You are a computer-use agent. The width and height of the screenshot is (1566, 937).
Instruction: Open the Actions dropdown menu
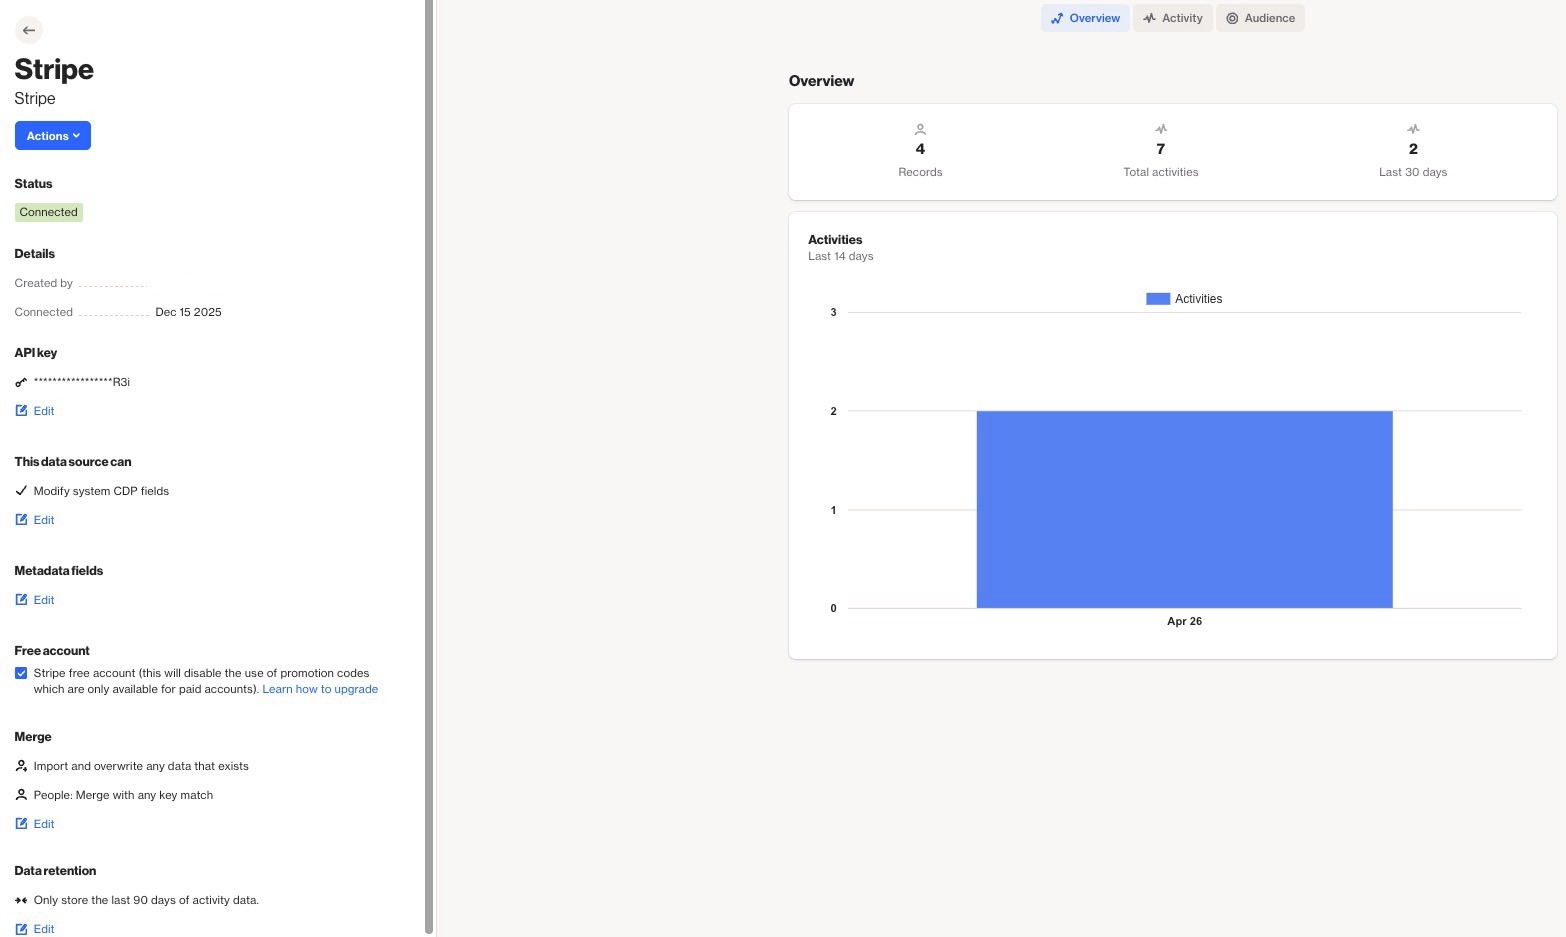[x=53, y=136]
